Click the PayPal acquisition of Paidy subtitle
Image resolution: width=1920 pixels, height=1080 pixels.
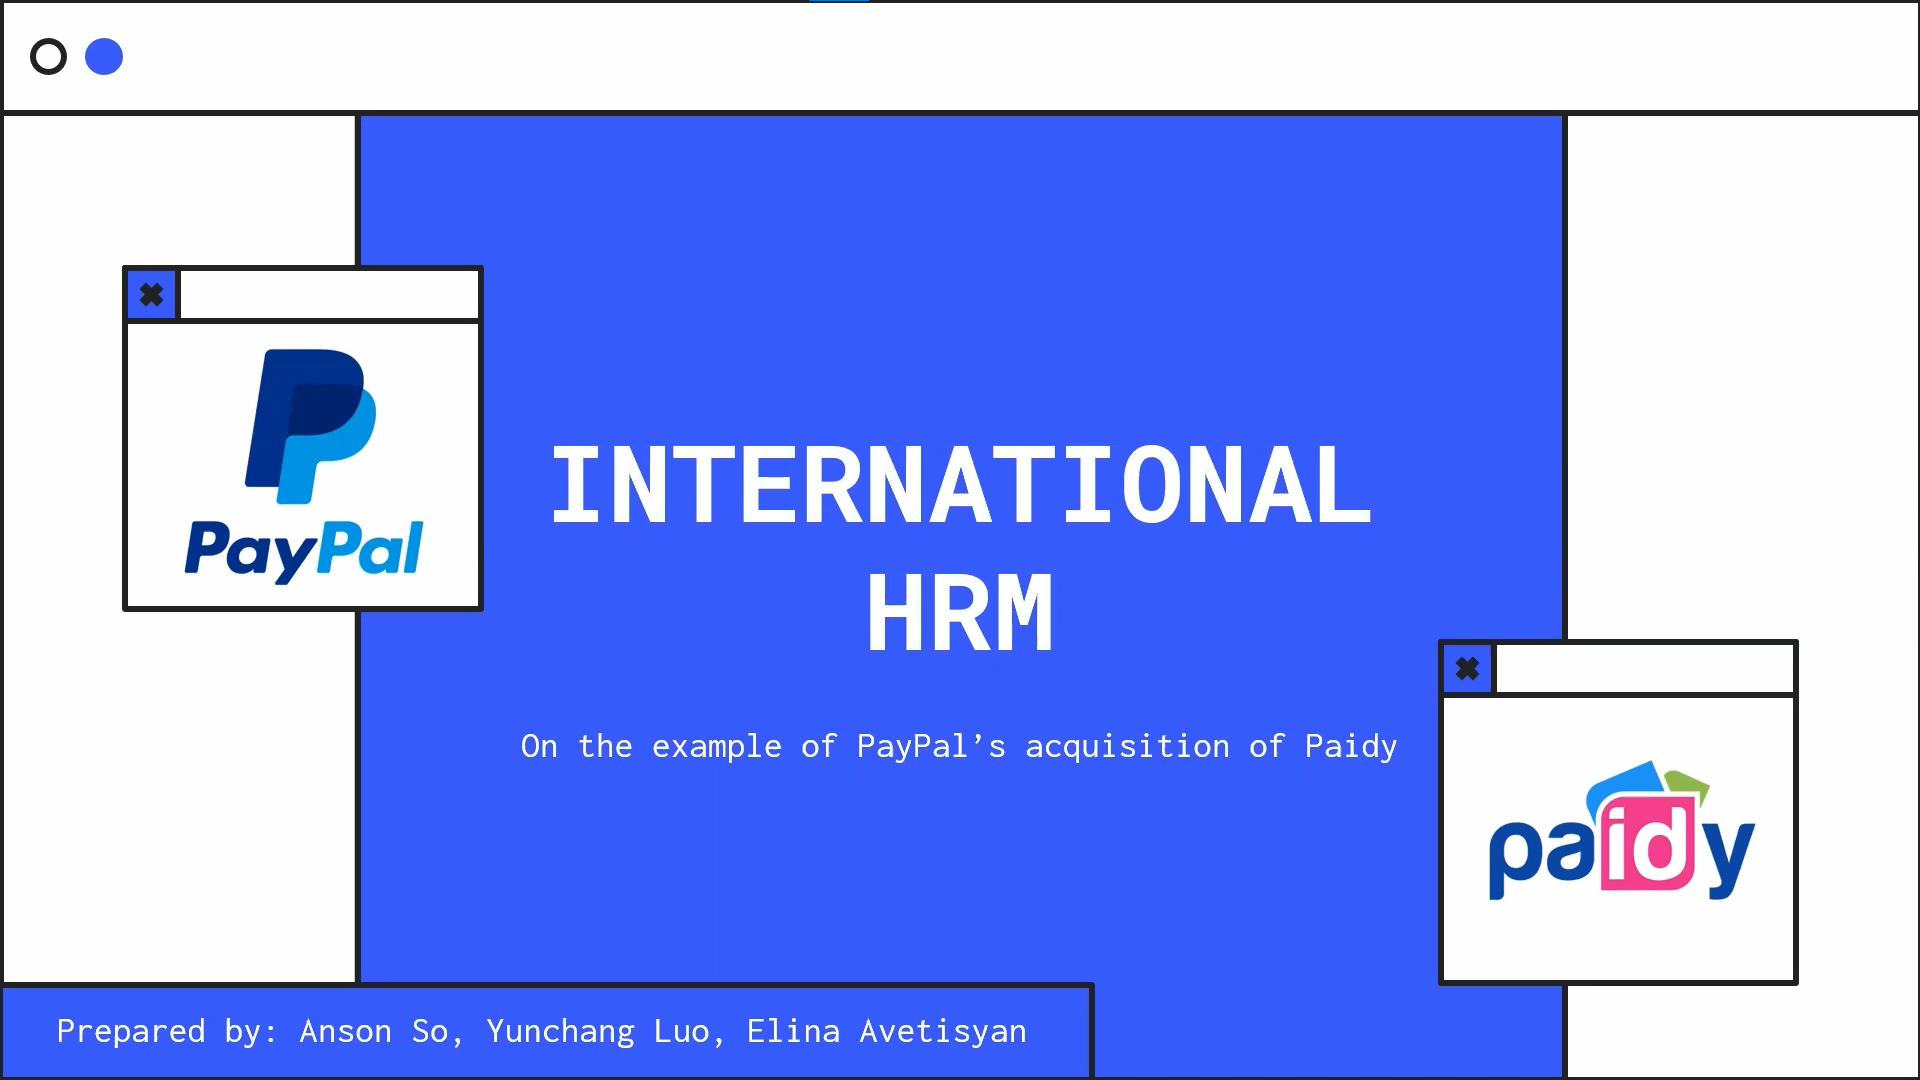pyautogui.click(x=958, y=746)
